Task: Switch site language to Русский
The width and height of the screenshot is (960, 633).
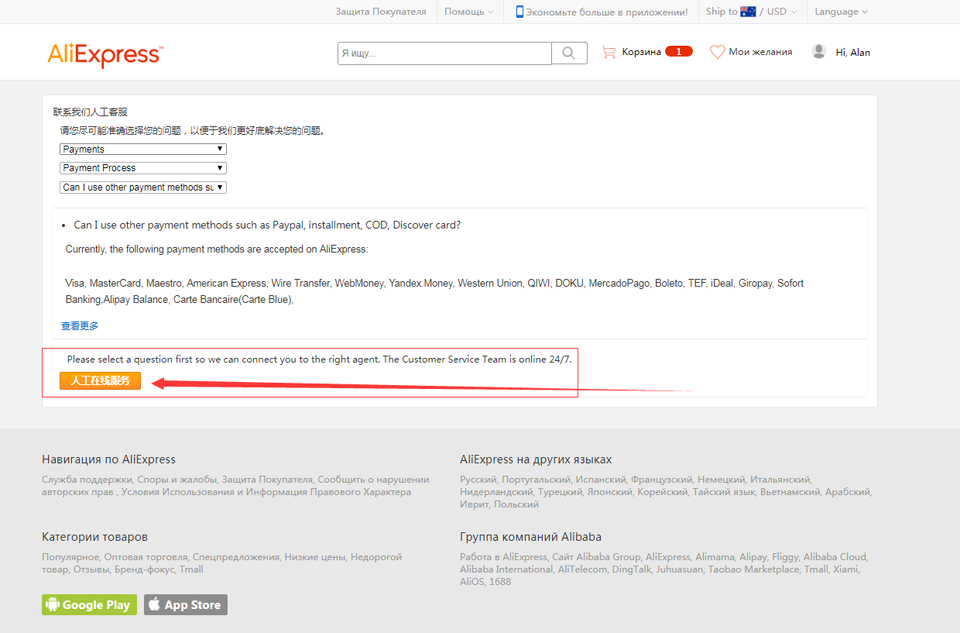Action: click(x=478, y=479)
